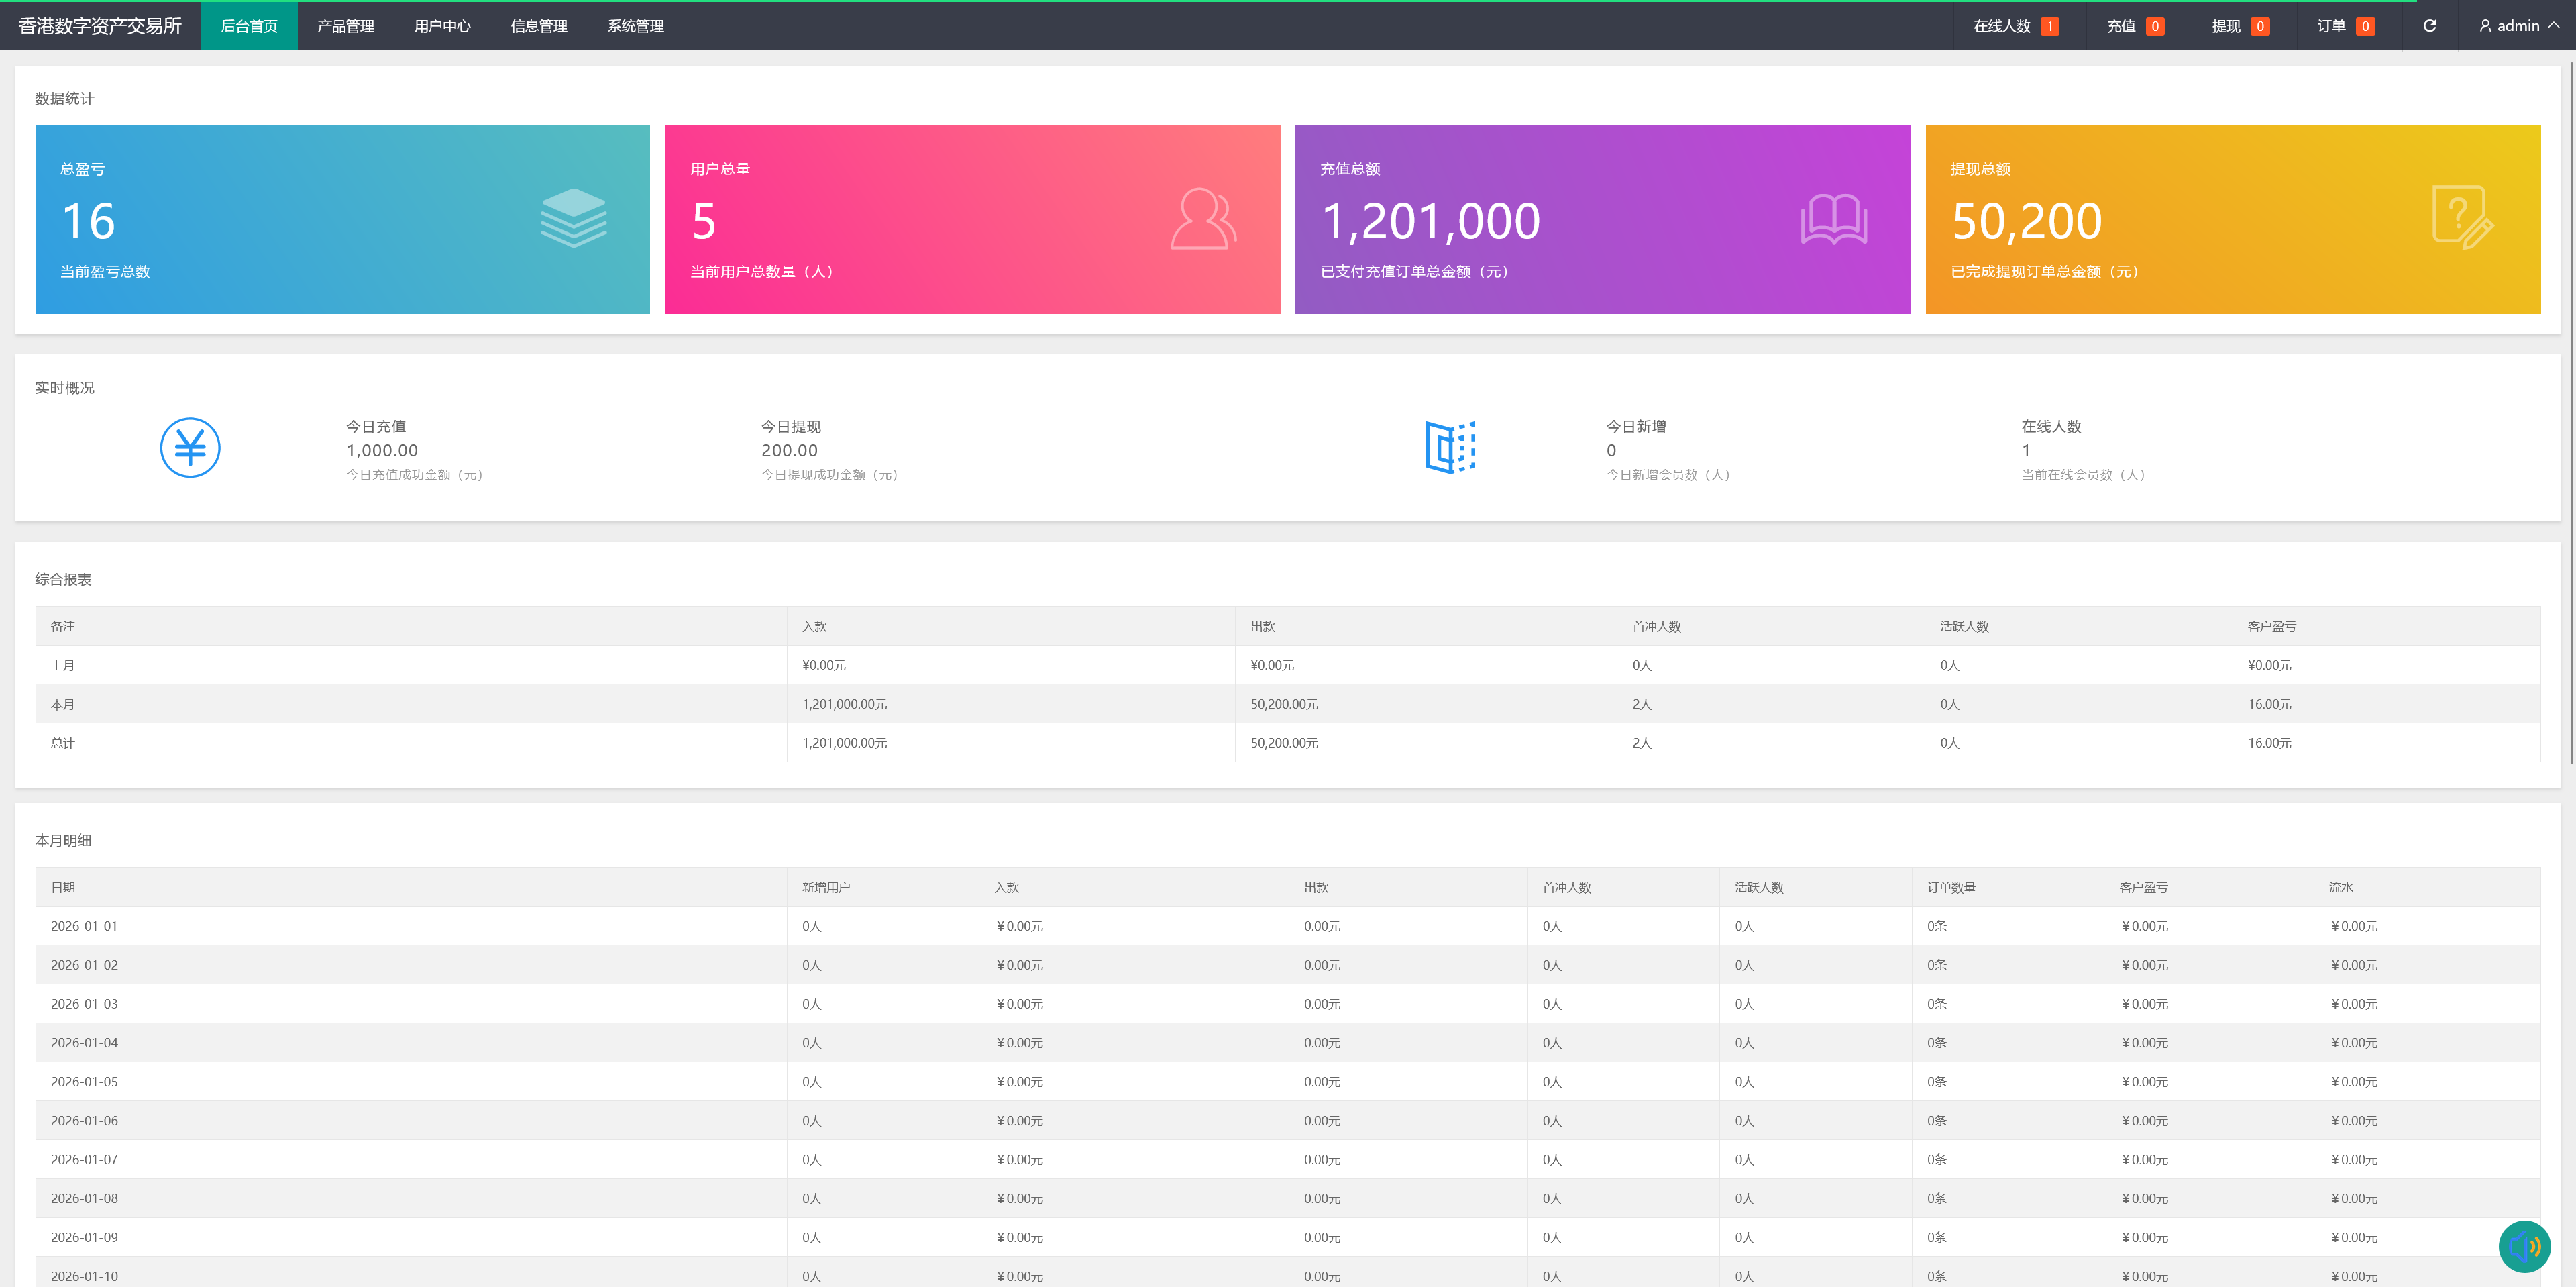Screen dimensions: 2576x1287
Task: Click the users icon in 用户总量 card
Action: 1203,218
